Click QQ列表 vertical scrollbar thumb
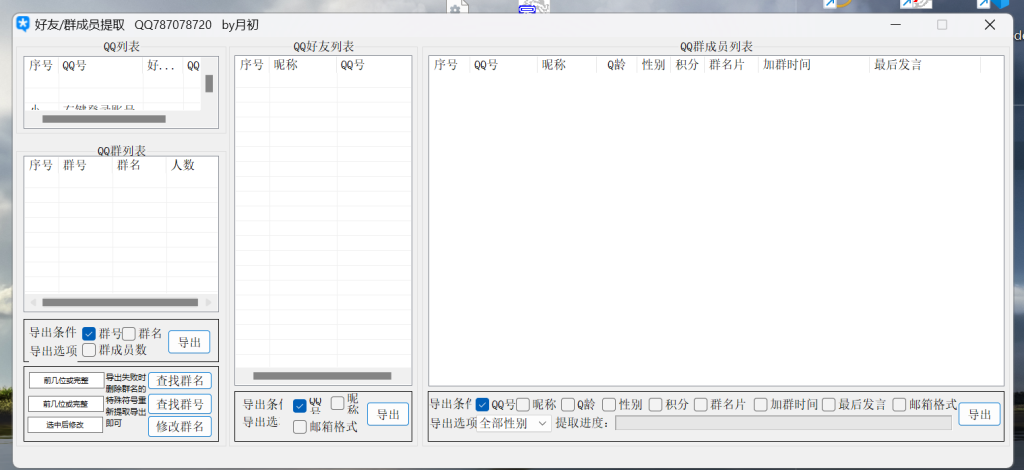The height and width of the screenshot is (470, 1024). [209, 84]
